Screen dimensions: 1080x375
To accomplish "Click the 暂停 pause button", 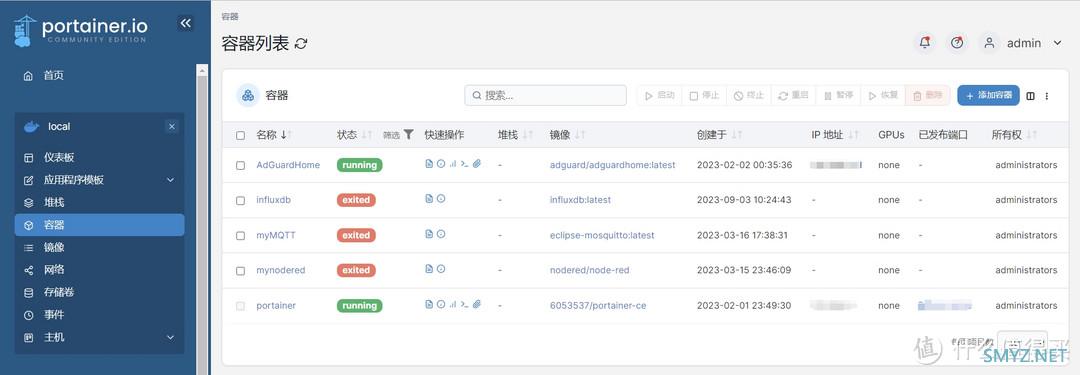I will pos(838,96).
